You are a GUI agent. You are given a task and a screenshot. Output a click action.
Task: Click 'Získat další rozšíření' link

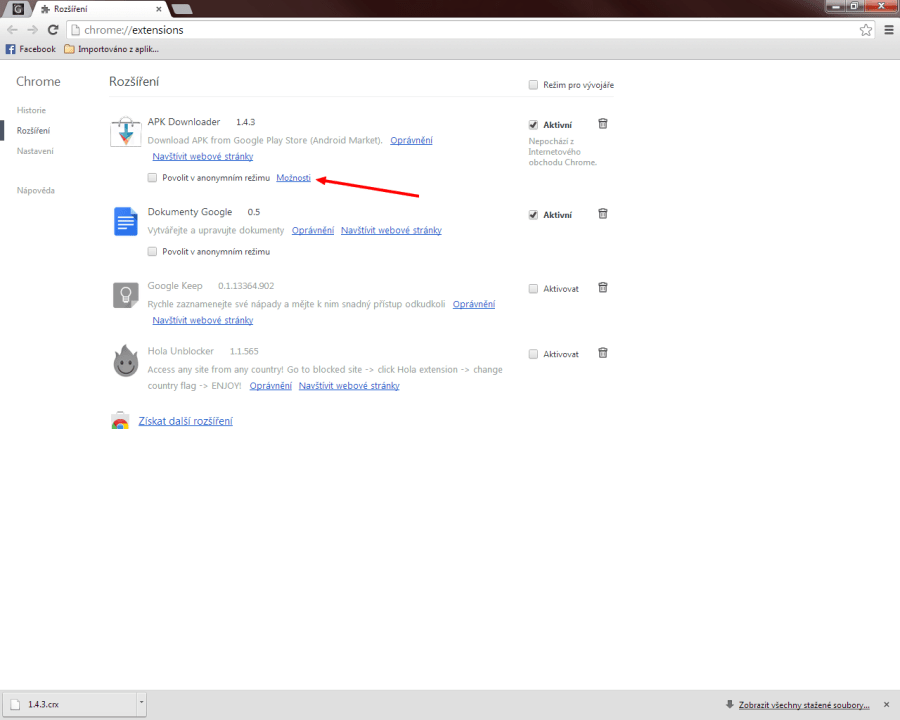(185, 421)
